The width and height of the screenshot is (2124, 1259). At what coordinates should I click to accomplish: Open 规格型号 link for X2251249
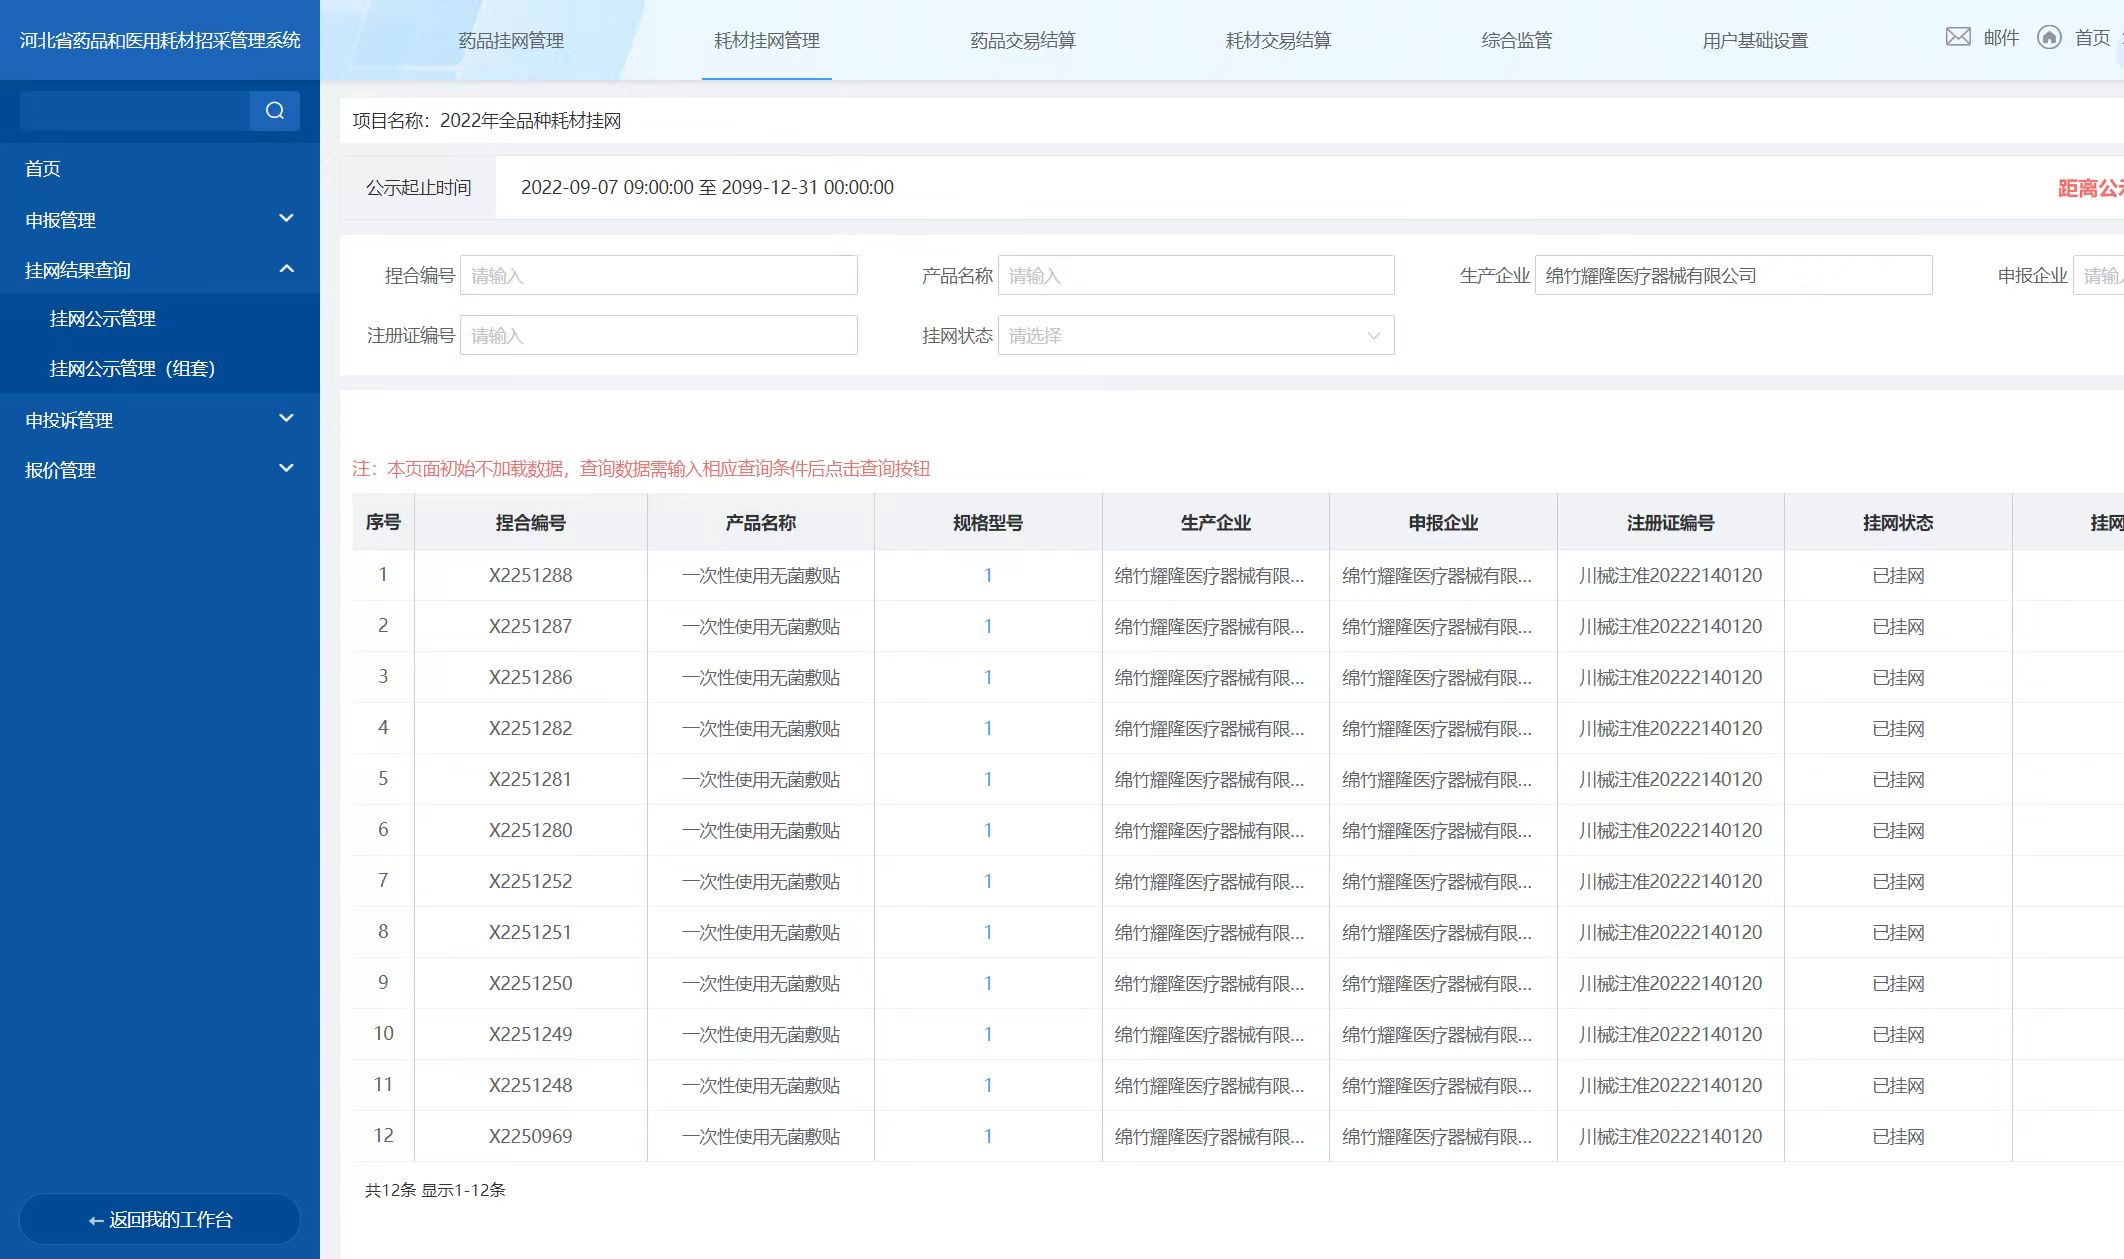(x=988, y=1034)
